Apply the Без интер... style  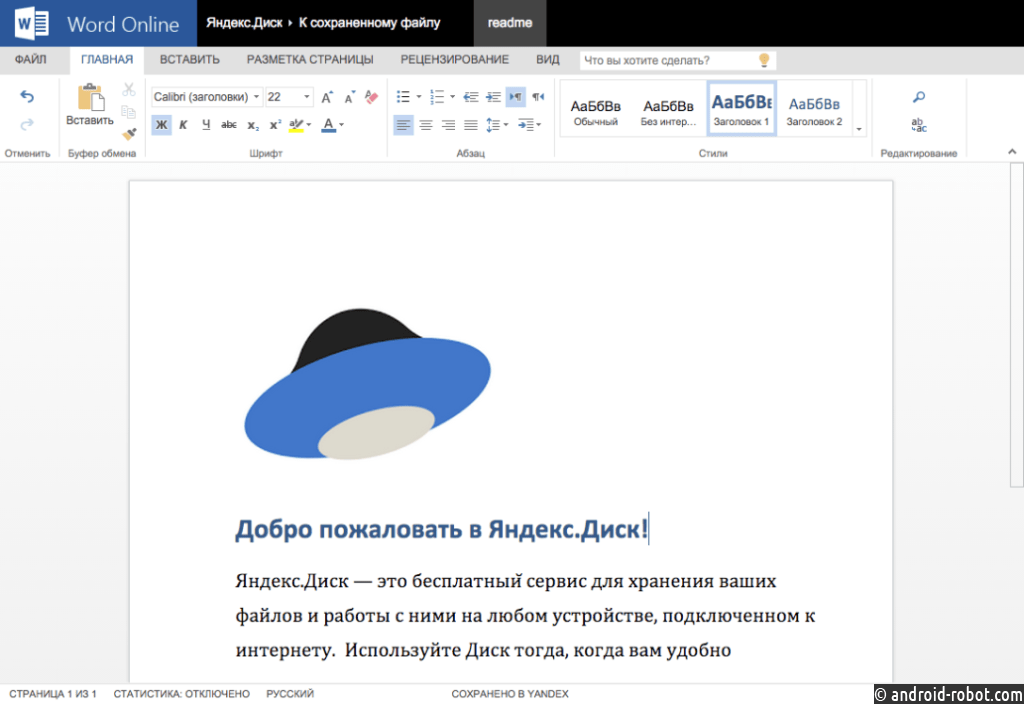click(x=668, y=109)
